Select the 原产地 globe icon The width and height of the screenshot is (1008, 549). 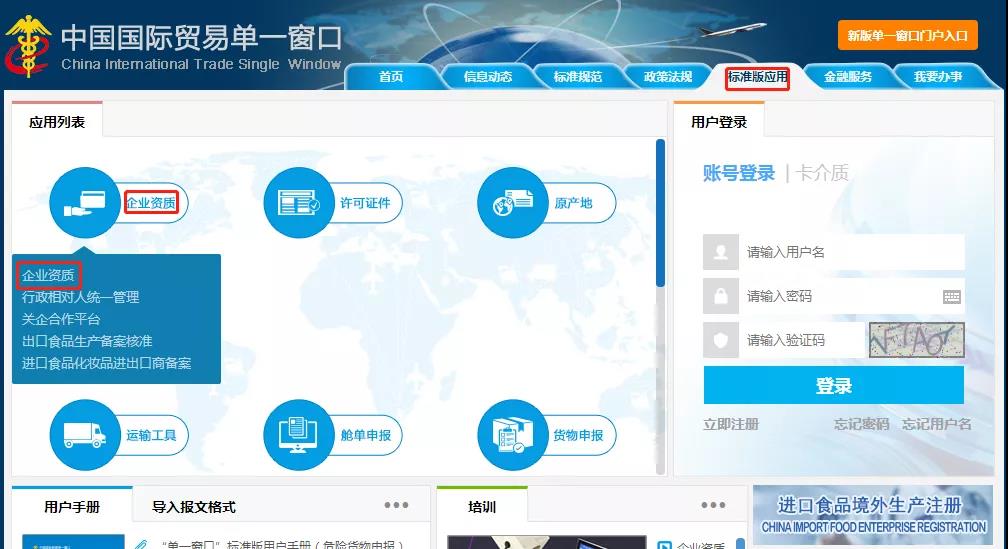point(512,202)
